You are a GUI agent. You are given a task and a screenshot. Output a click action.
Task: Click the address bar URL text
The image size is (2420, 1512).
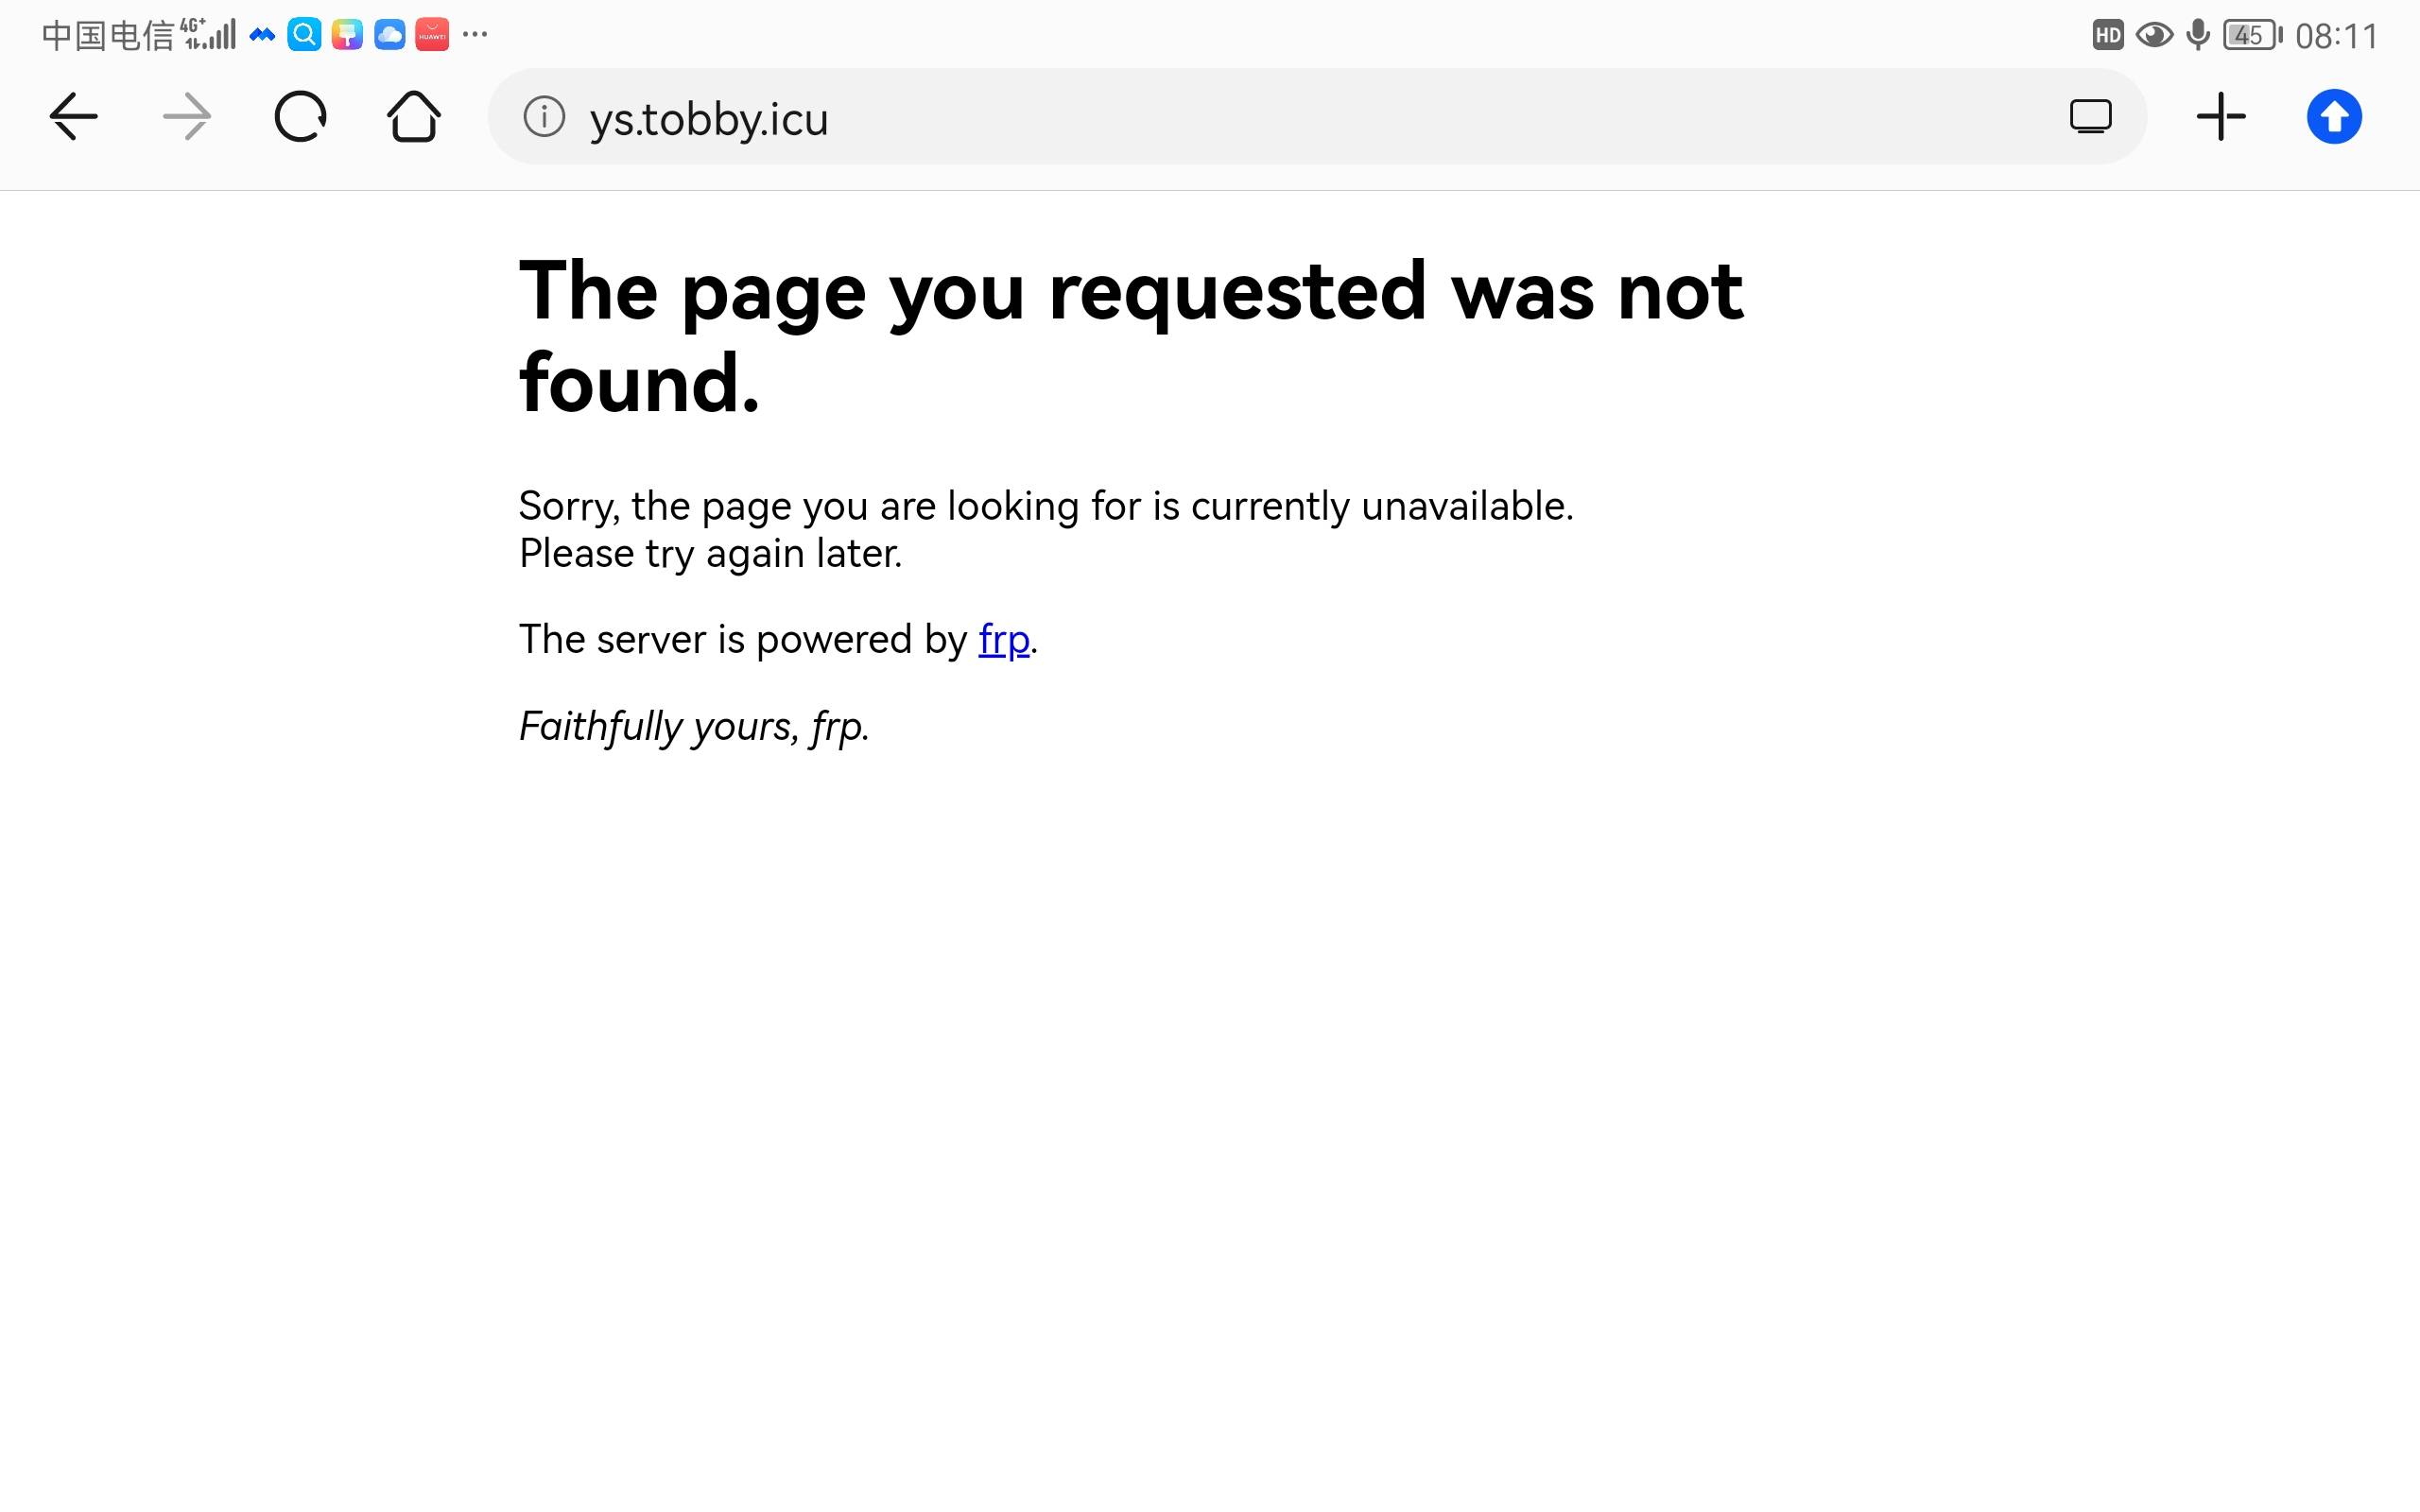click(x=709, y=119)
